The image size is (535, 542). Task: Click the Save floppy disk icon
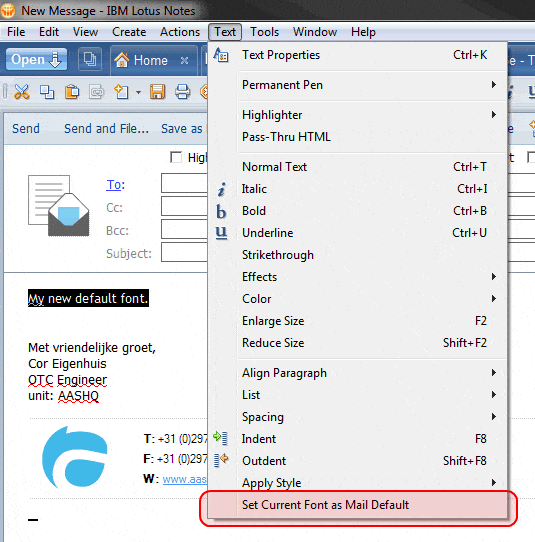click(157, 92)
